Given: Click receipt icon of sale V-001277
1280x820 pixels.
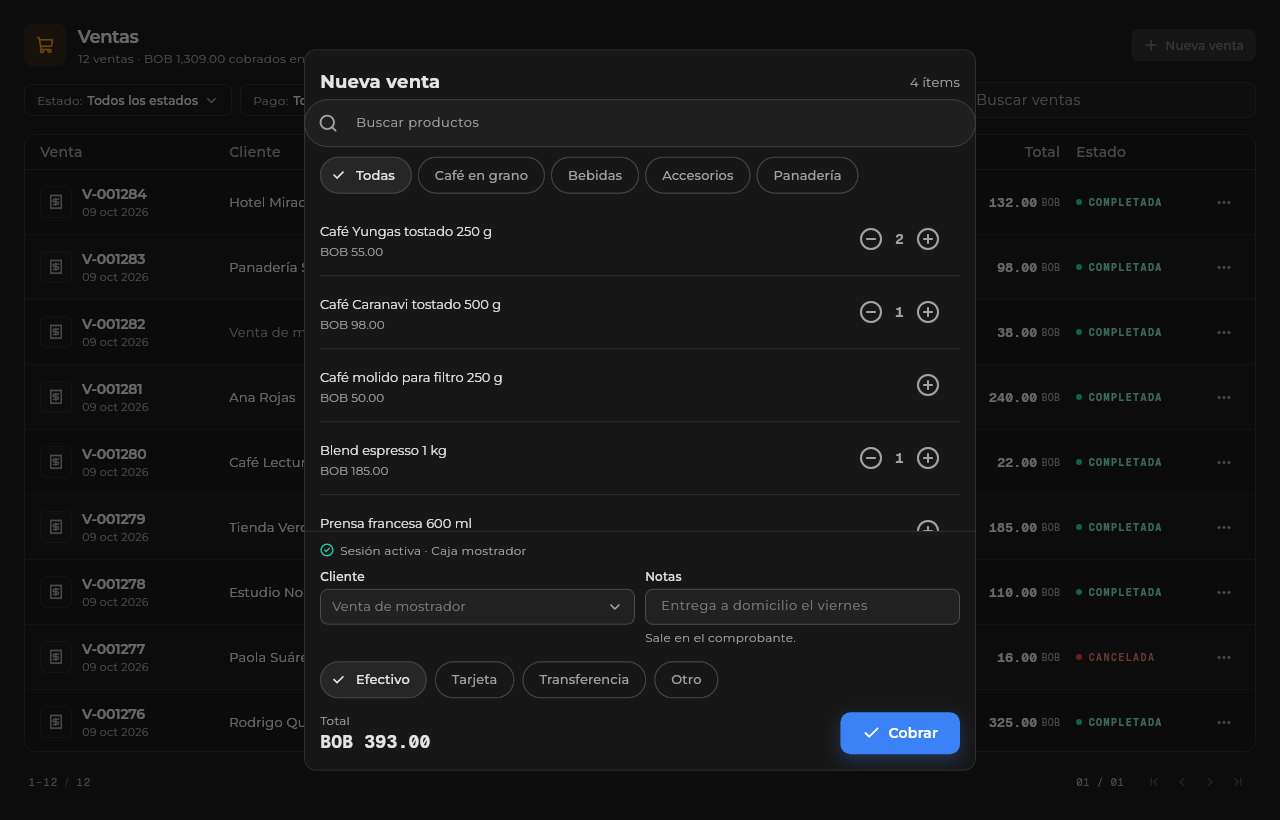Looking at the screenshot, I should click(x=56, y=657).
